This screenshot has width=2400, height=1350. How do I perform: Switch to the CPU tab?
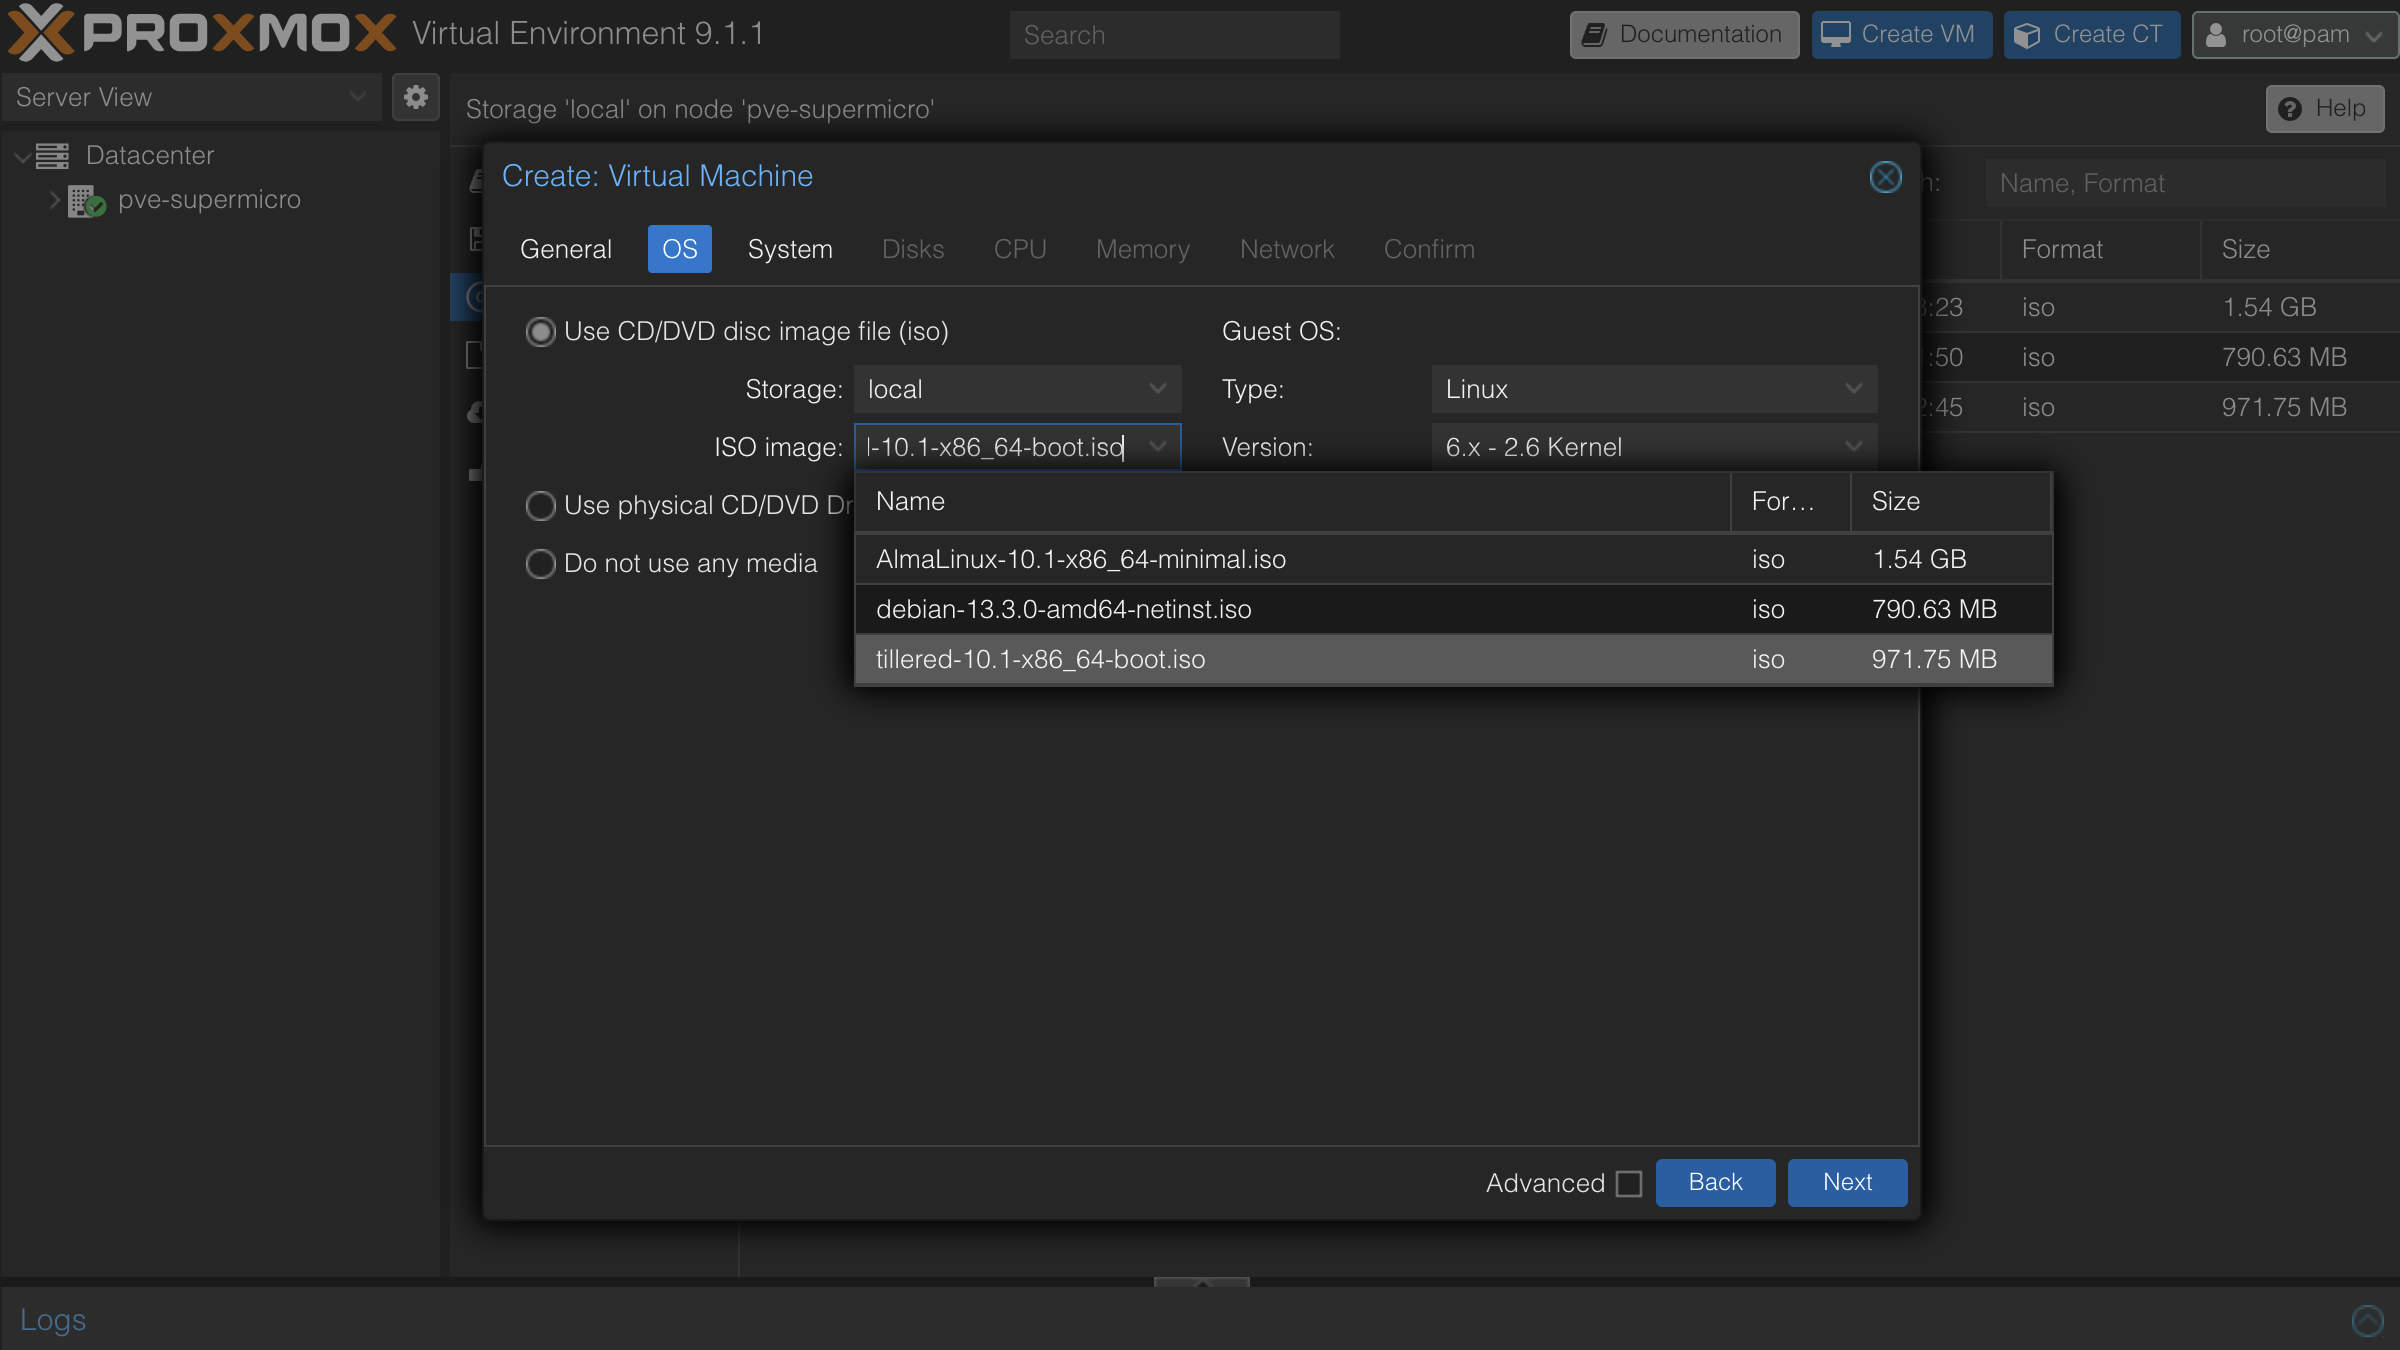click(1020, 249)
